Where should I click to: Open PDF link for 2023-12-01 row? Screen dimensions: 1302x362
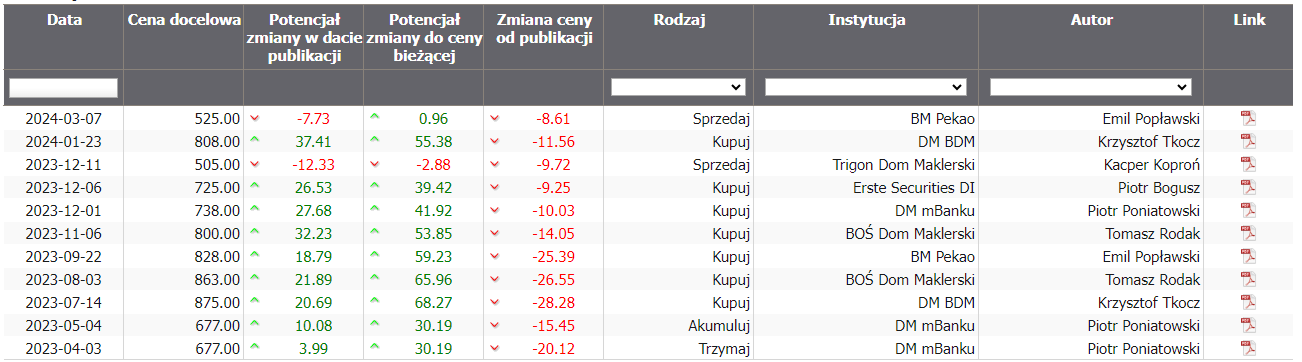(1248, 210)
